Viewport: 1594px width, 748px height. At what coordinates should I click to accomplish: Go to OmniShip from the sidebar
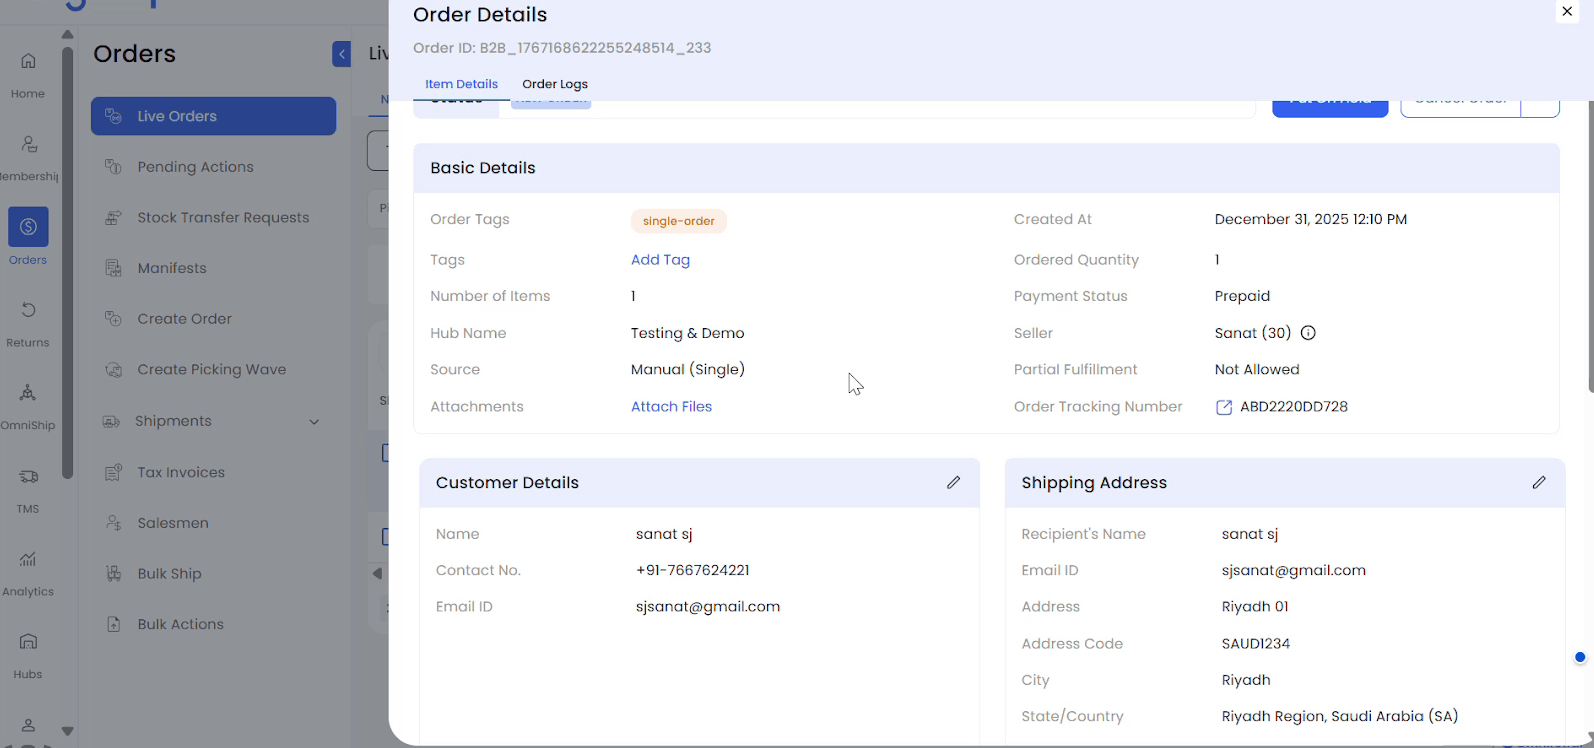[28, 393]
